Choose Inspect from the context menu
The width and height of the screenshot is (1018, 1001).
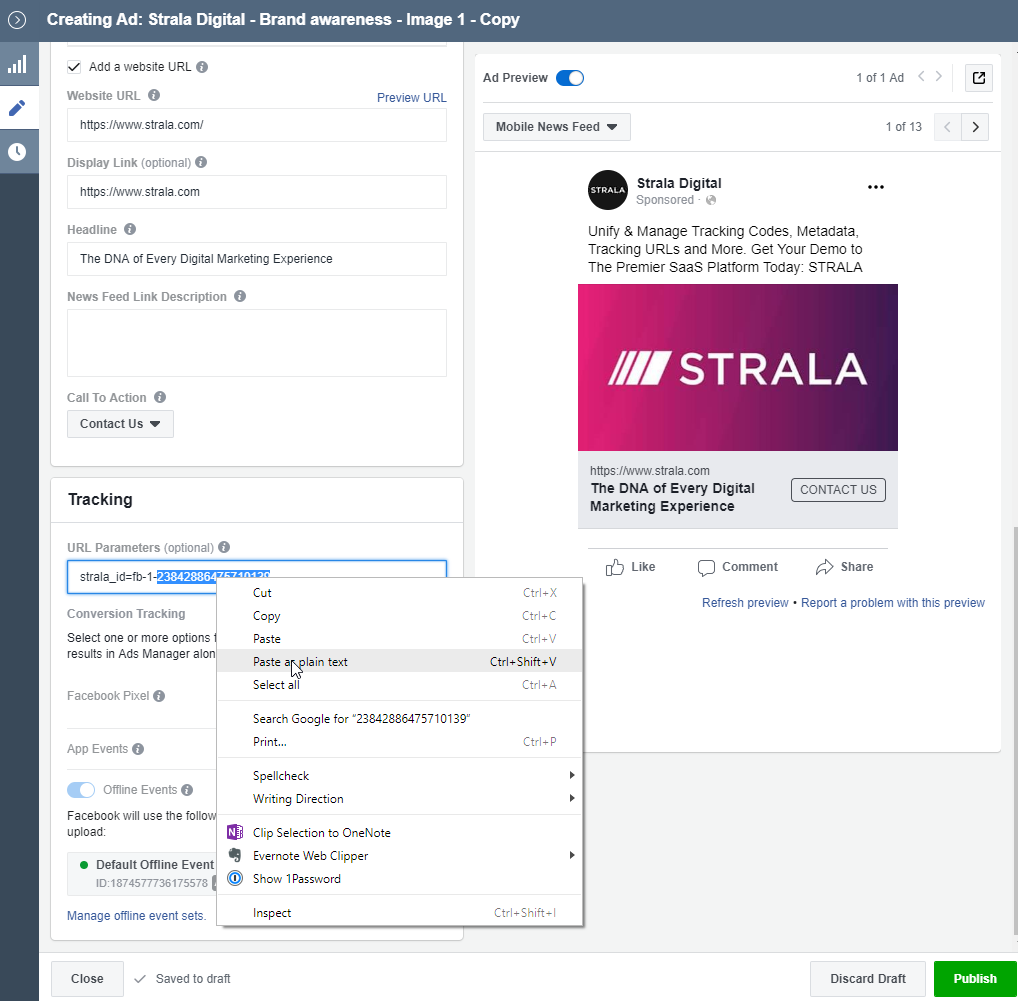400,913
